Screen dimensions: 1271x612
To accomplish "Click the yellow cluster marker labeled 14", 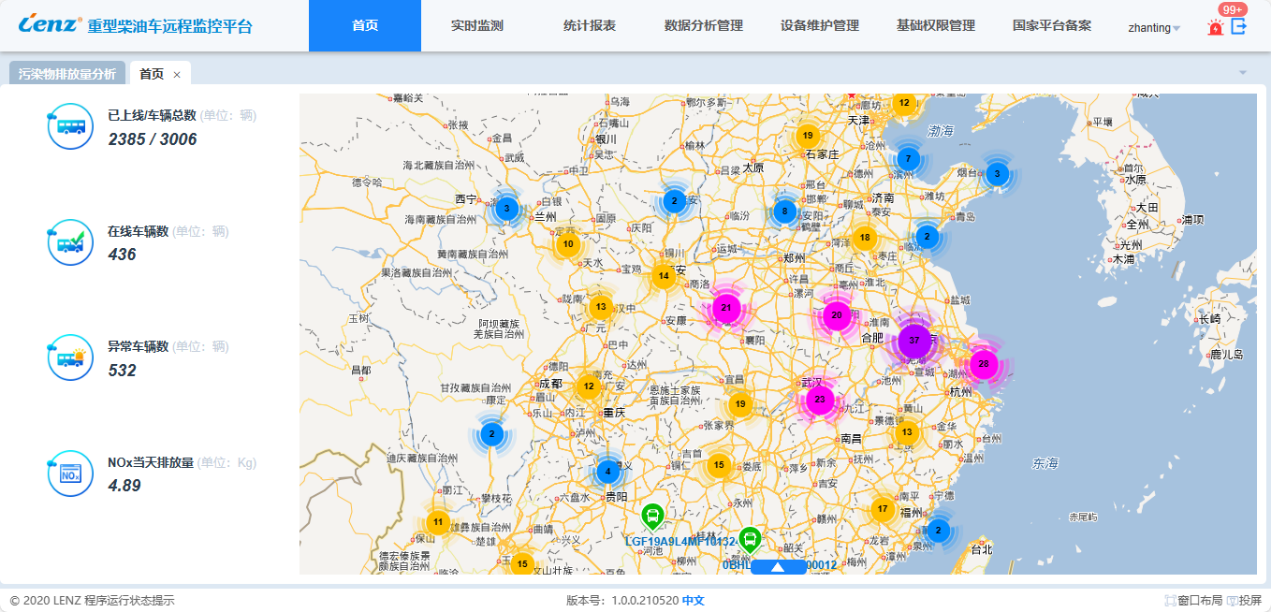I will click(x=663, y=276).
